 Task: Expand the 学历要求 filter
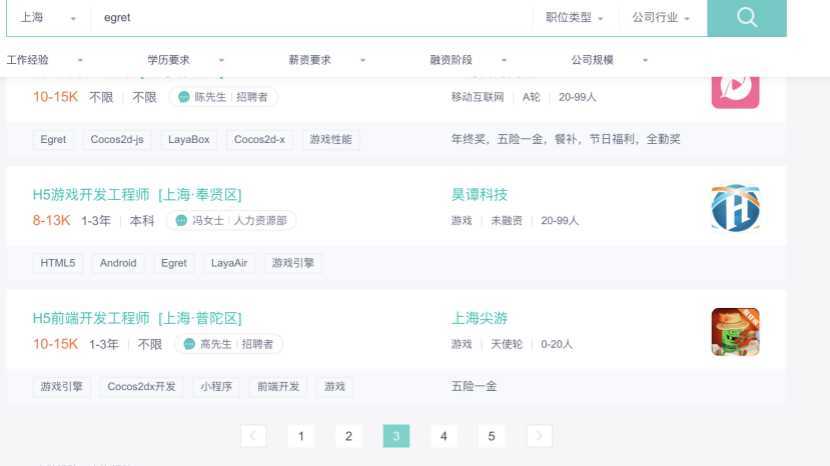tap(186, 60)
